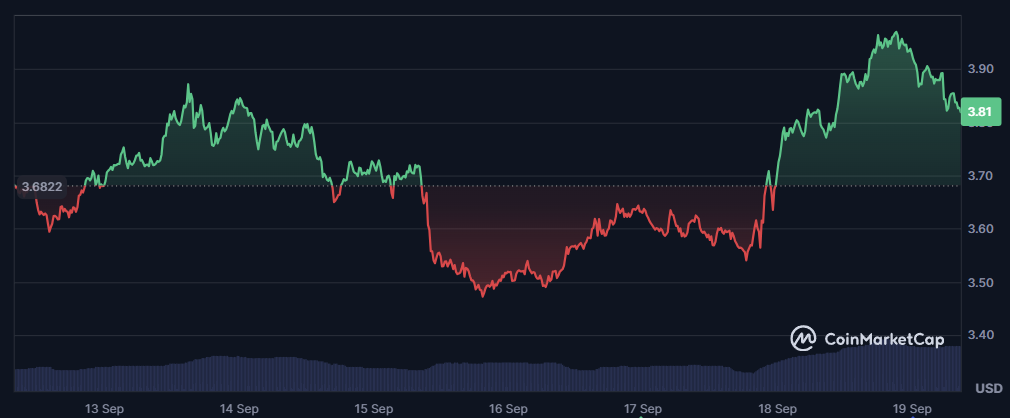Click the 16 Sep date label
This screenshot has height=418, width=1010.
pos(508,408)
